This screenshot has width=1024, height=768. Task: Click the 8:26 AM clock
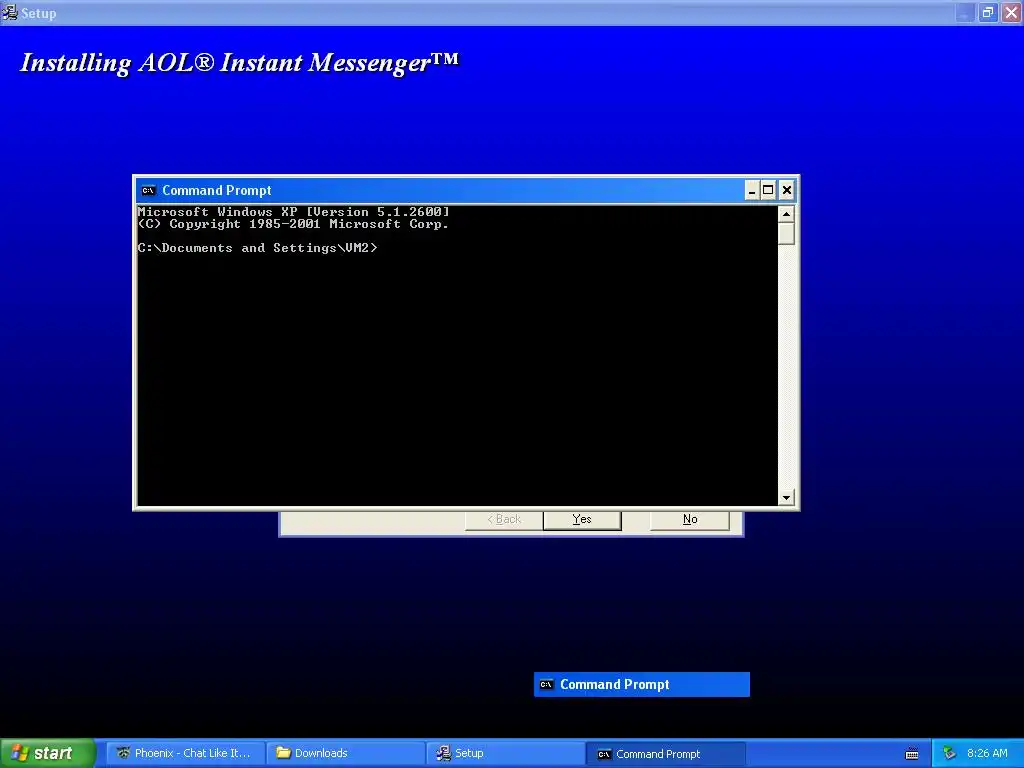point(987,754)
